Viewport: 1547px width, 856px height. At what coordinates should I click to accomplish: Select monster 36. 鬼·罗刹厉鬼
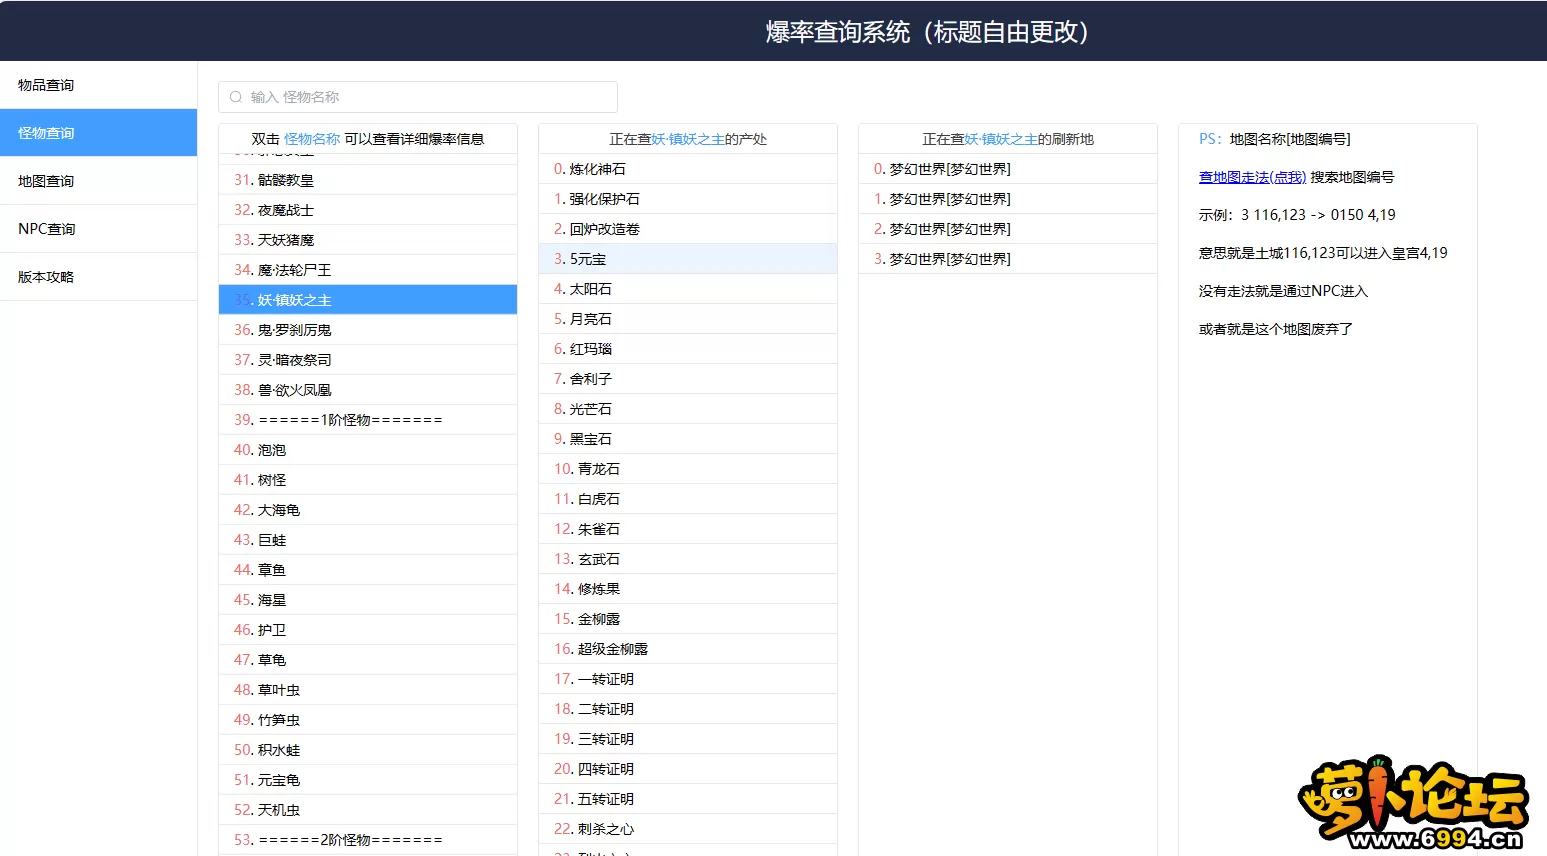pyautogui.click(x=368, y=330)
